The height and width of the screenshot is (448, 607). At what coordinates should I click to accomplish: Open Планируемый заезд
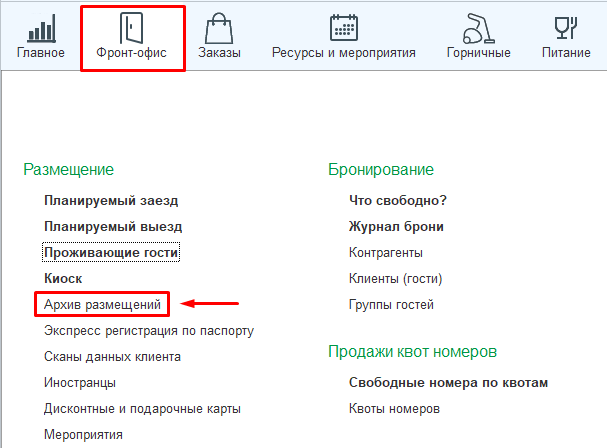pos(111,201)
